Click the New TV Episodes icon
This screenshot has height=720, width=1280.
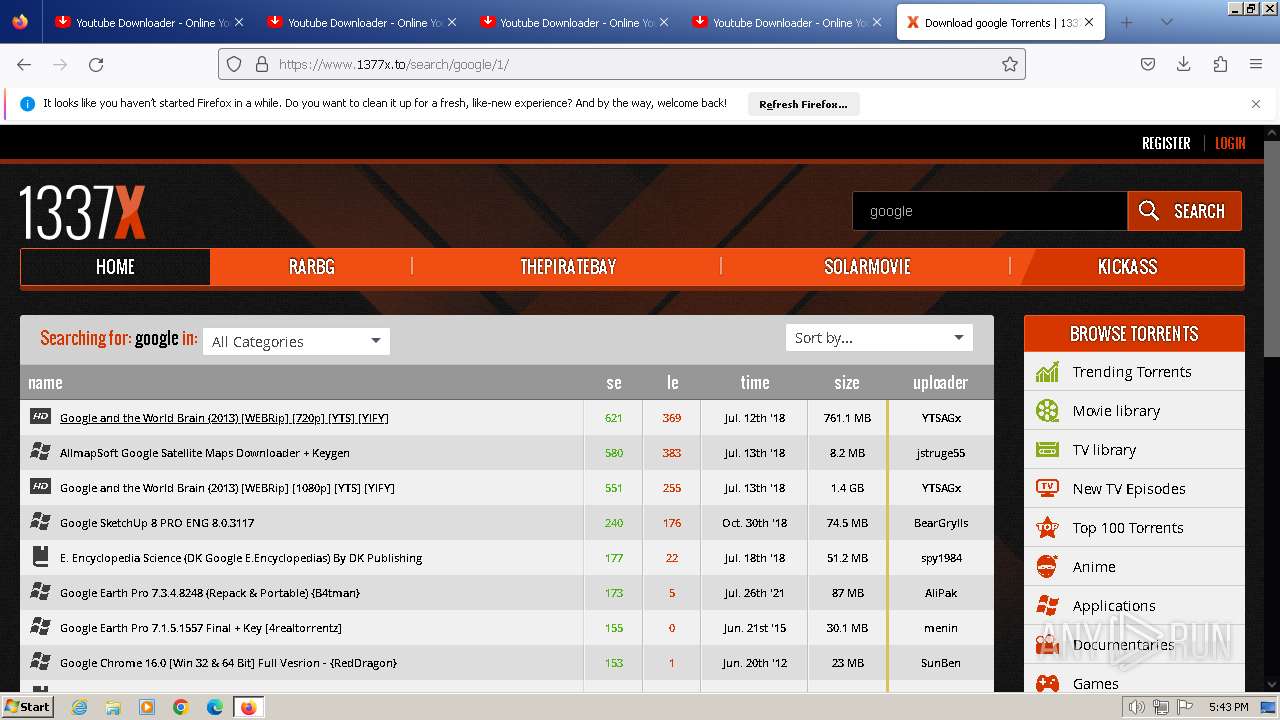pyautogui.click(x=1047, y=488)
